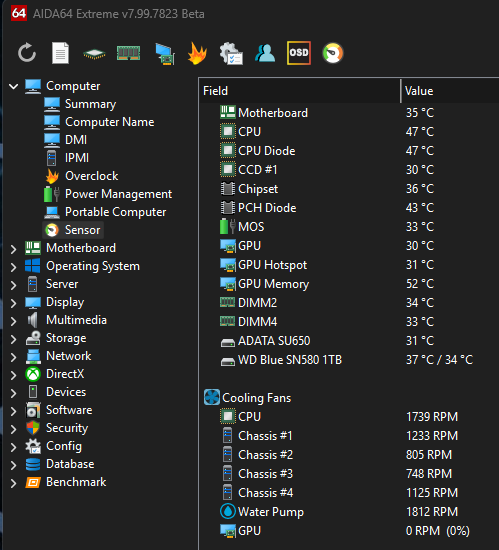499x550 pixels.
Task: Open the Overclock page in sidebar
Action: click(x=92, y=176)
